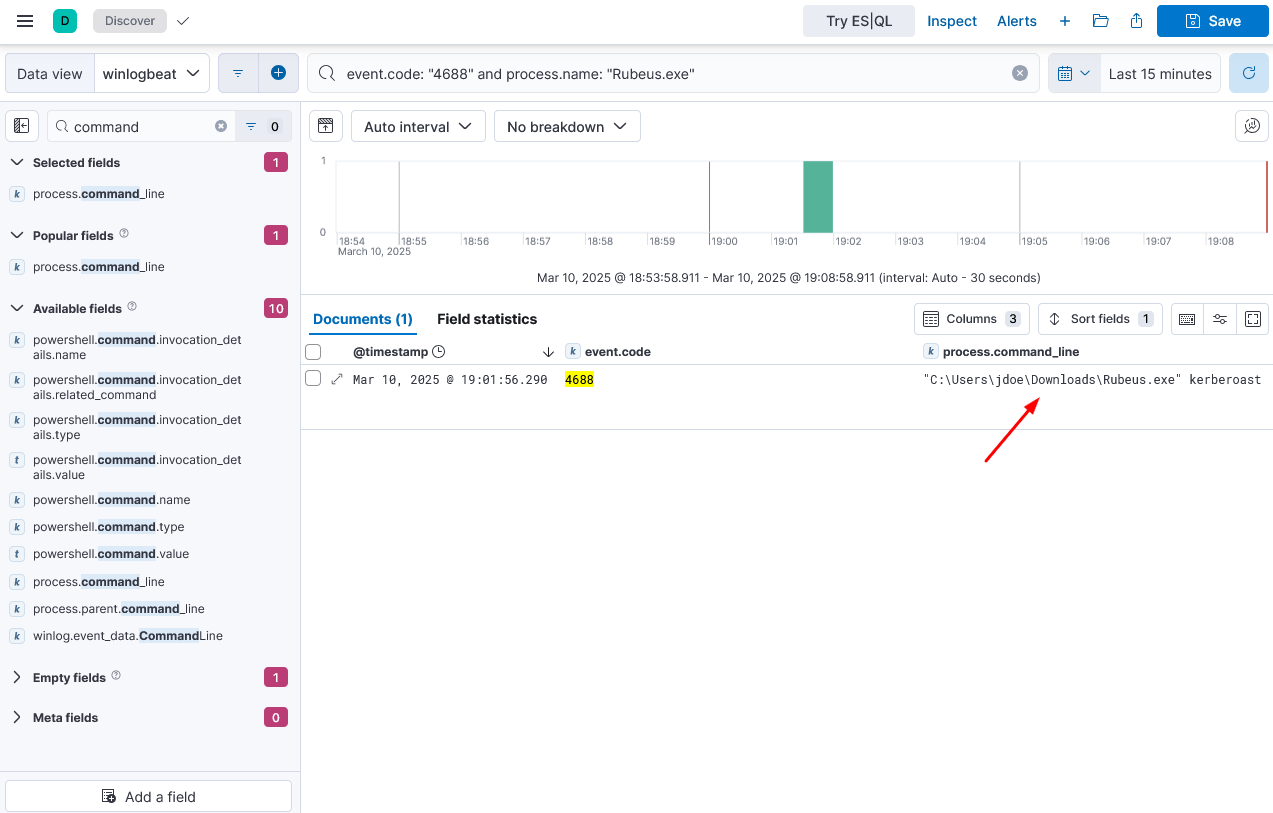The image size is (1273, 813).
Task: Expand the document row details arrow
Action: (337, 379)
